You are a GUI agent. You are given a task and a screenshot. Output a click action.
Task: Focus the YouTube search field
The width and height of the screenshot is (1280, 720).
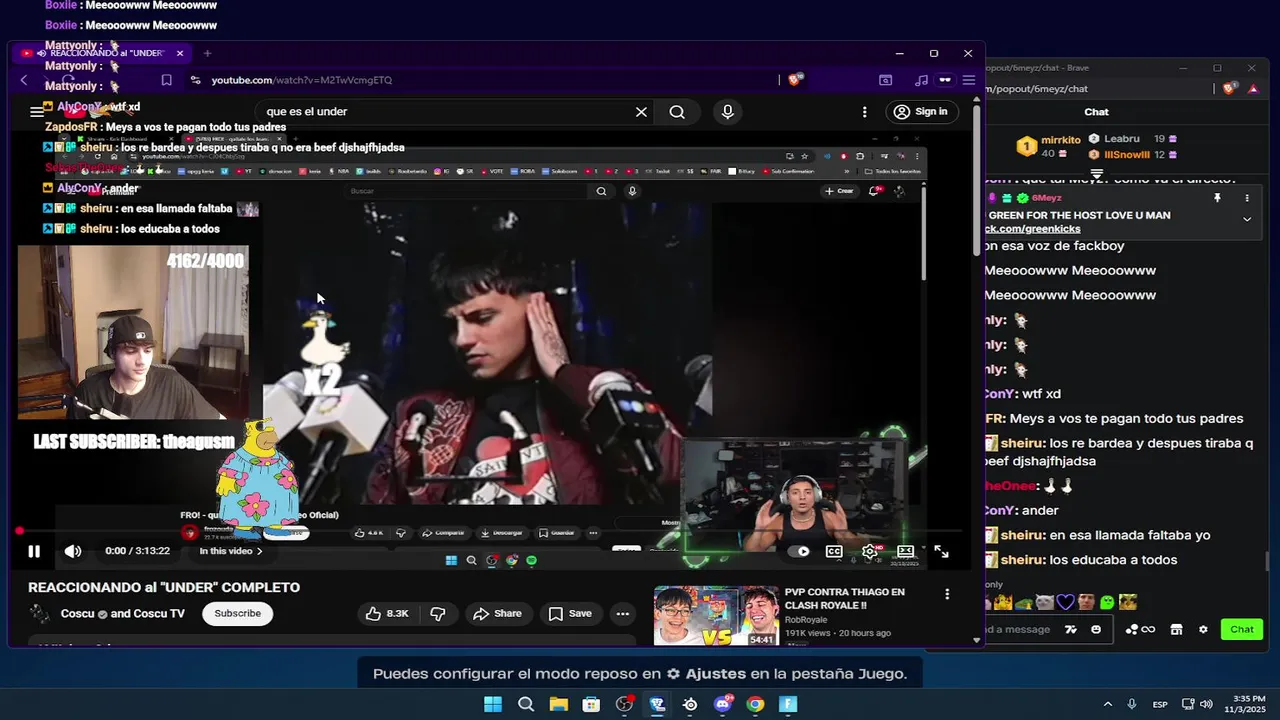click(440, 112)
